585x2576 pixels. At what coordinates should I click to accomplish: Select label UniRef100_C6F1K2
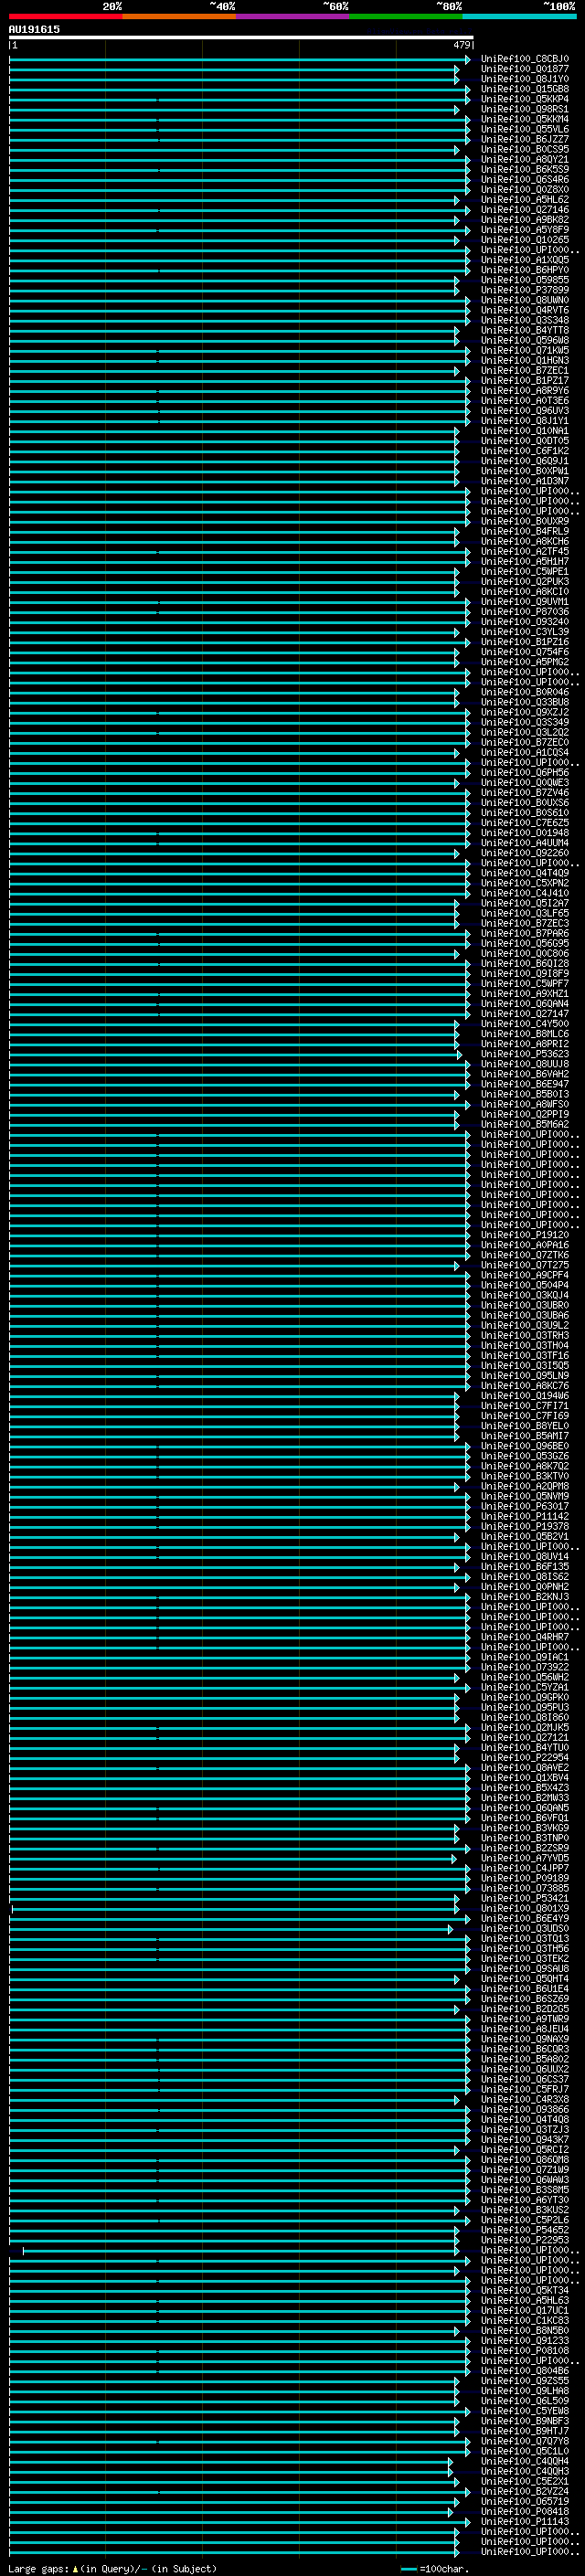click(x=525, y=451)
